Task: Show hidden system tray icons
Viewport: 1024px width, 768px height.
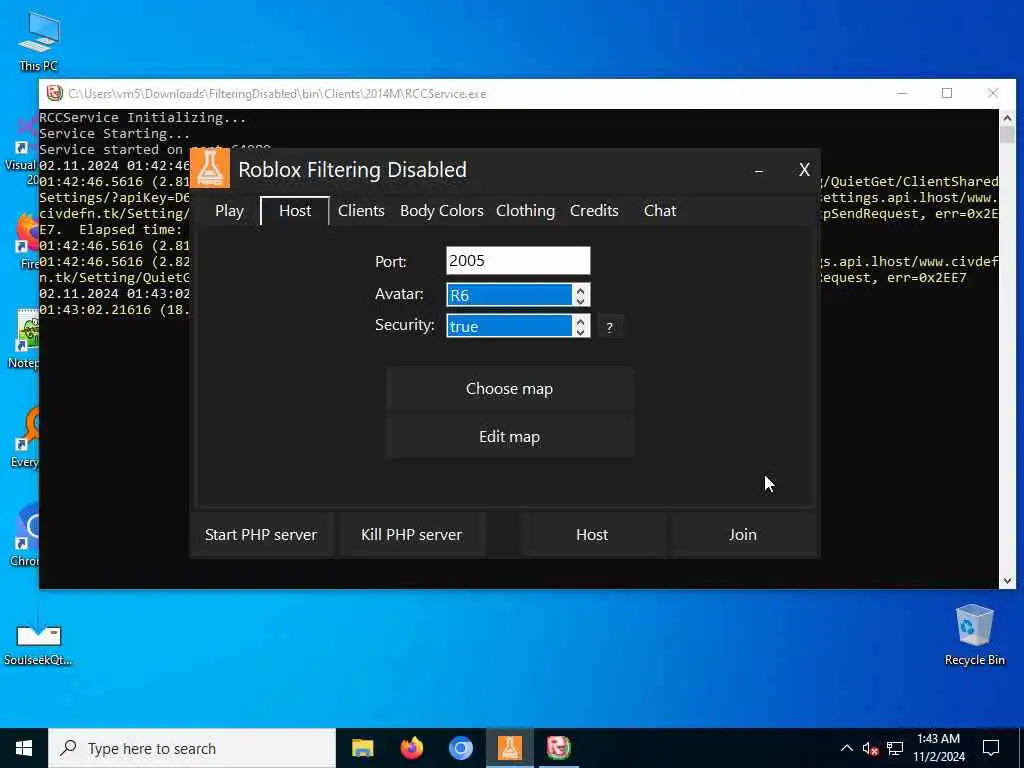Action: pyautogui.click(x=846, y=748)
